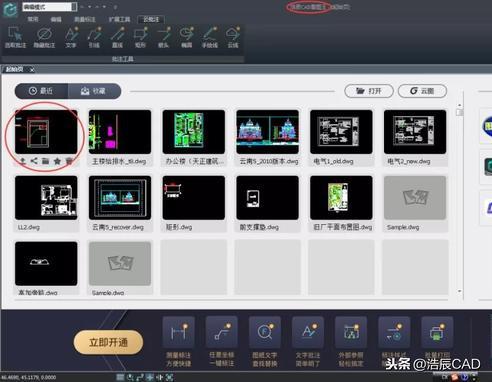Click the coordinates readout in status bar

click(29, 377)
